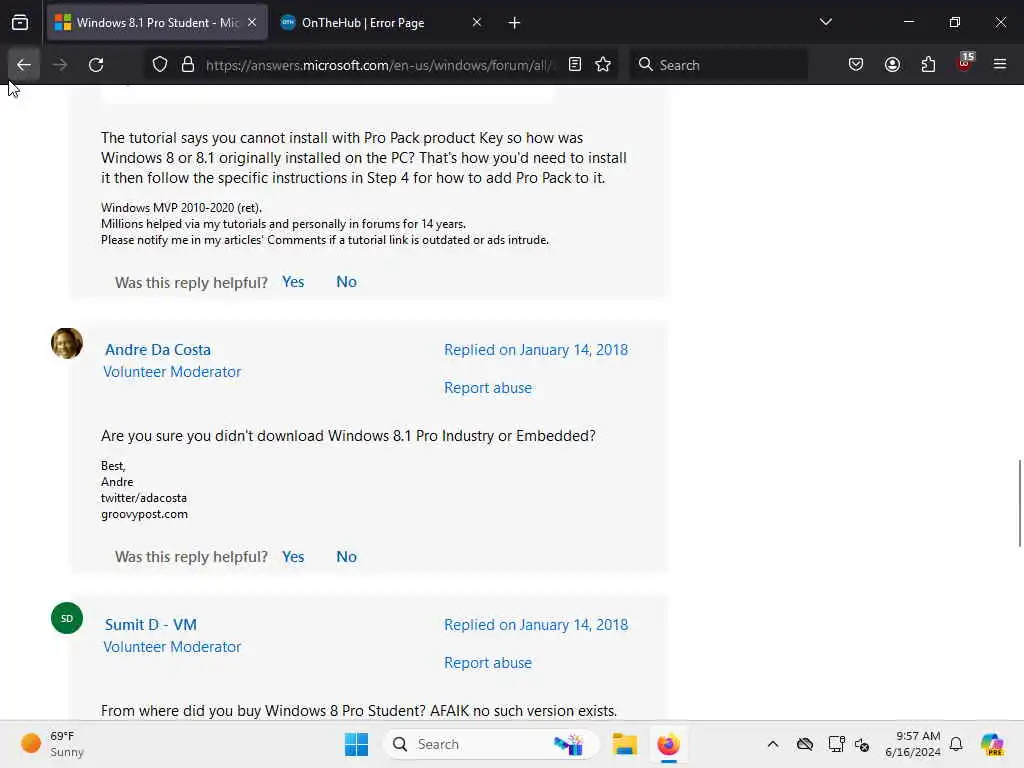Bookmark this page with star icon
This screenshot has width=1024, height=768.
(x=603, y=65)
